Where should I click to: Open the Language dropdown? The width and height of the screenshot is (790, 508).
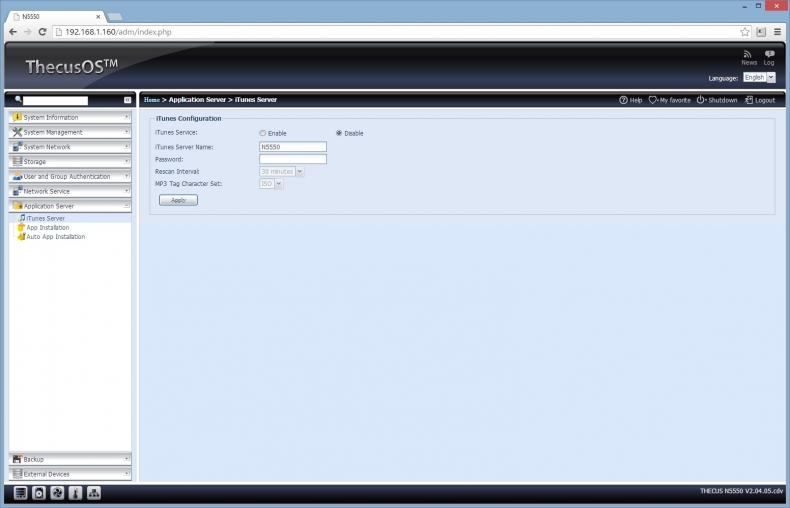[x=758, y=77]
